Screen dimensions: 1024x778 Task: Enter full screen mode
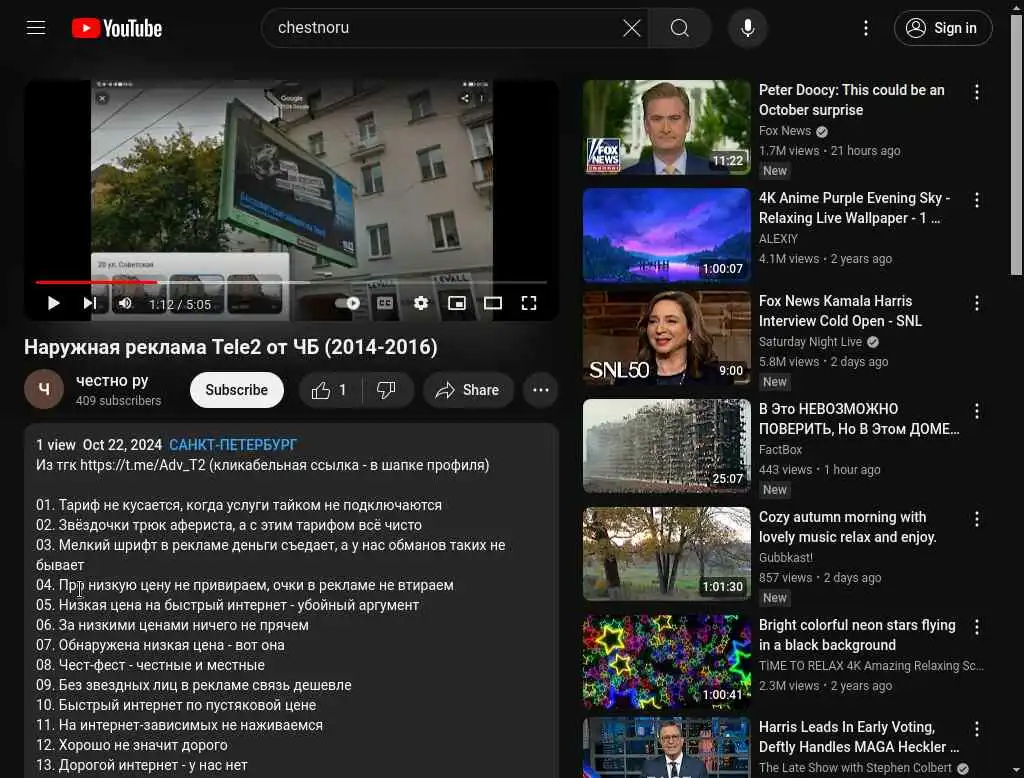point(529,303)
